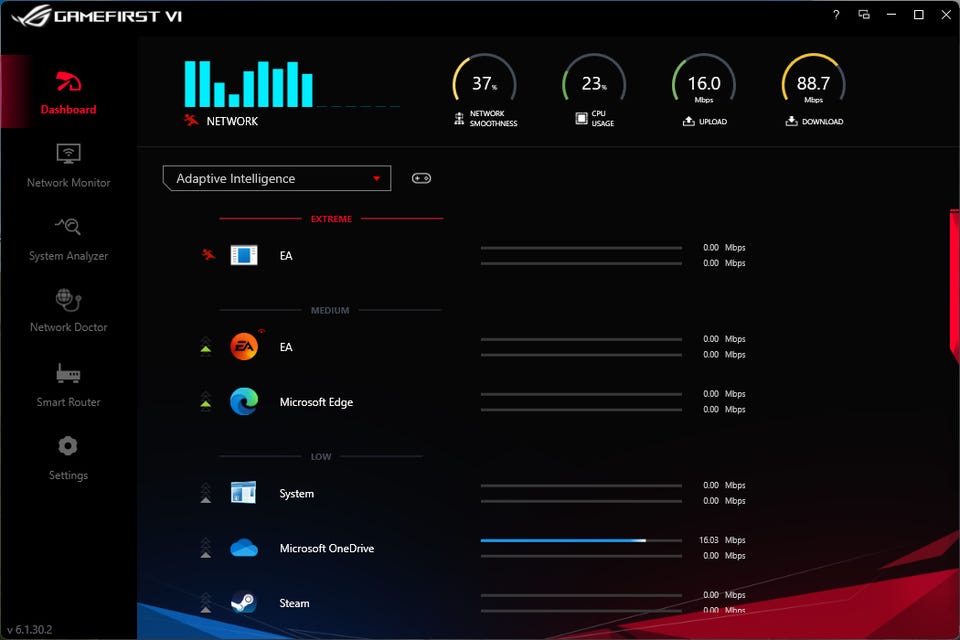Click the upload arrow icon
This screenshot has height=640, width=960.
pyautogui.click(x=689, y=121)
